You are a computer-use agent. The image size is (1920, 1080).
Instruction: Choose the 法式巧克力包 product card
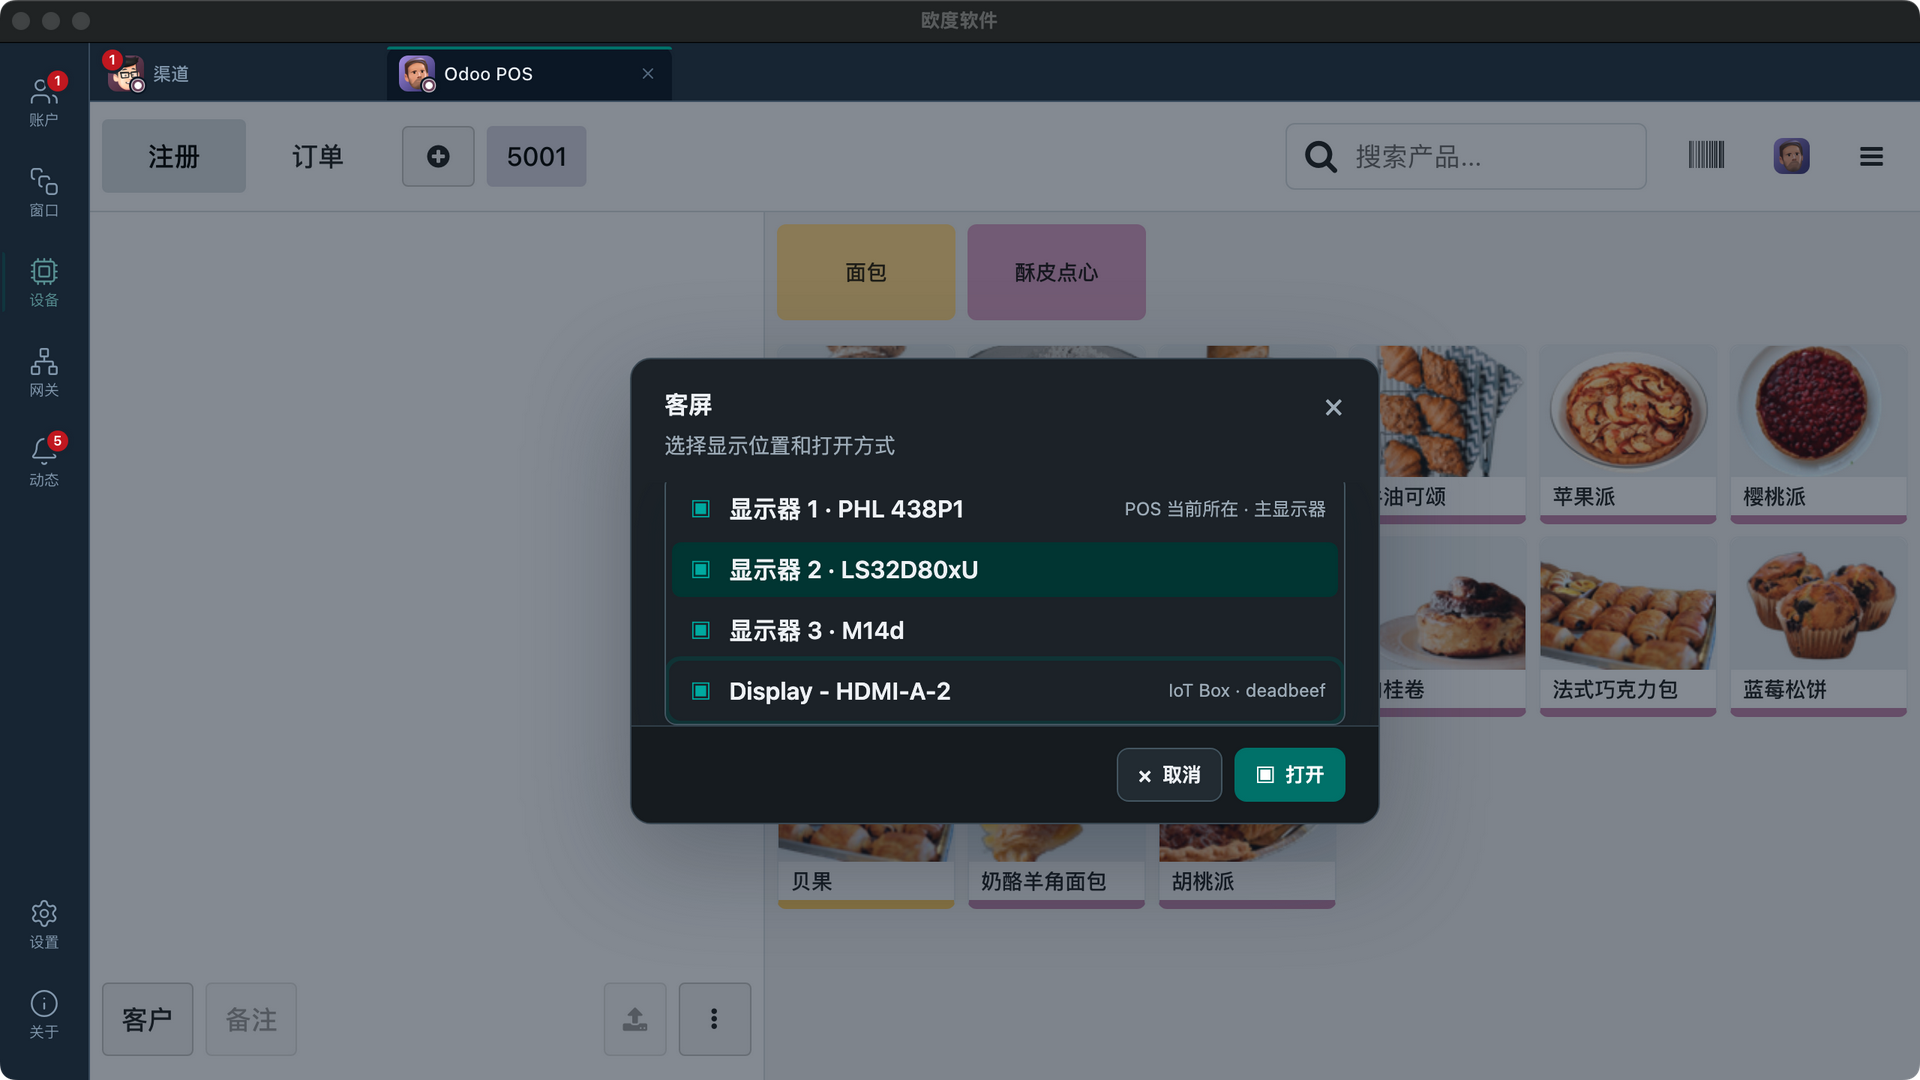1628,627
